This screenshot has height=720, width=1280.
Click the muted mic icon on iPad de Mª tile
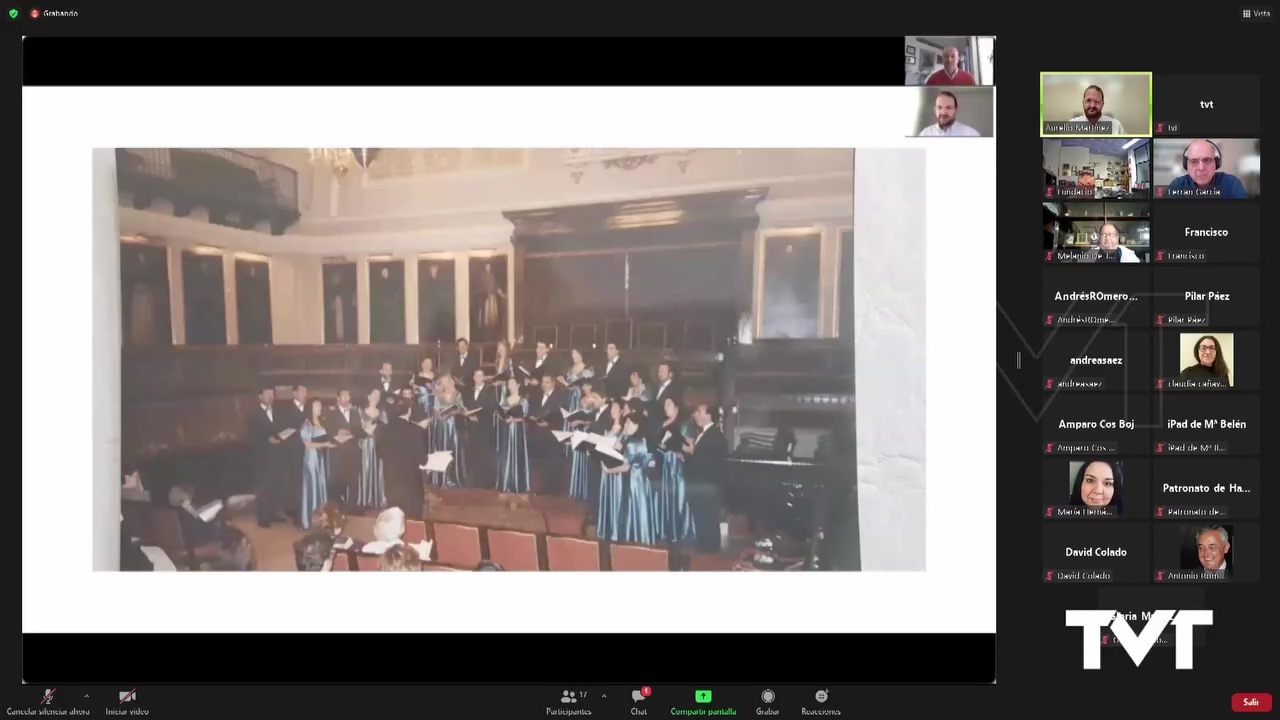tap(1161, 448)
